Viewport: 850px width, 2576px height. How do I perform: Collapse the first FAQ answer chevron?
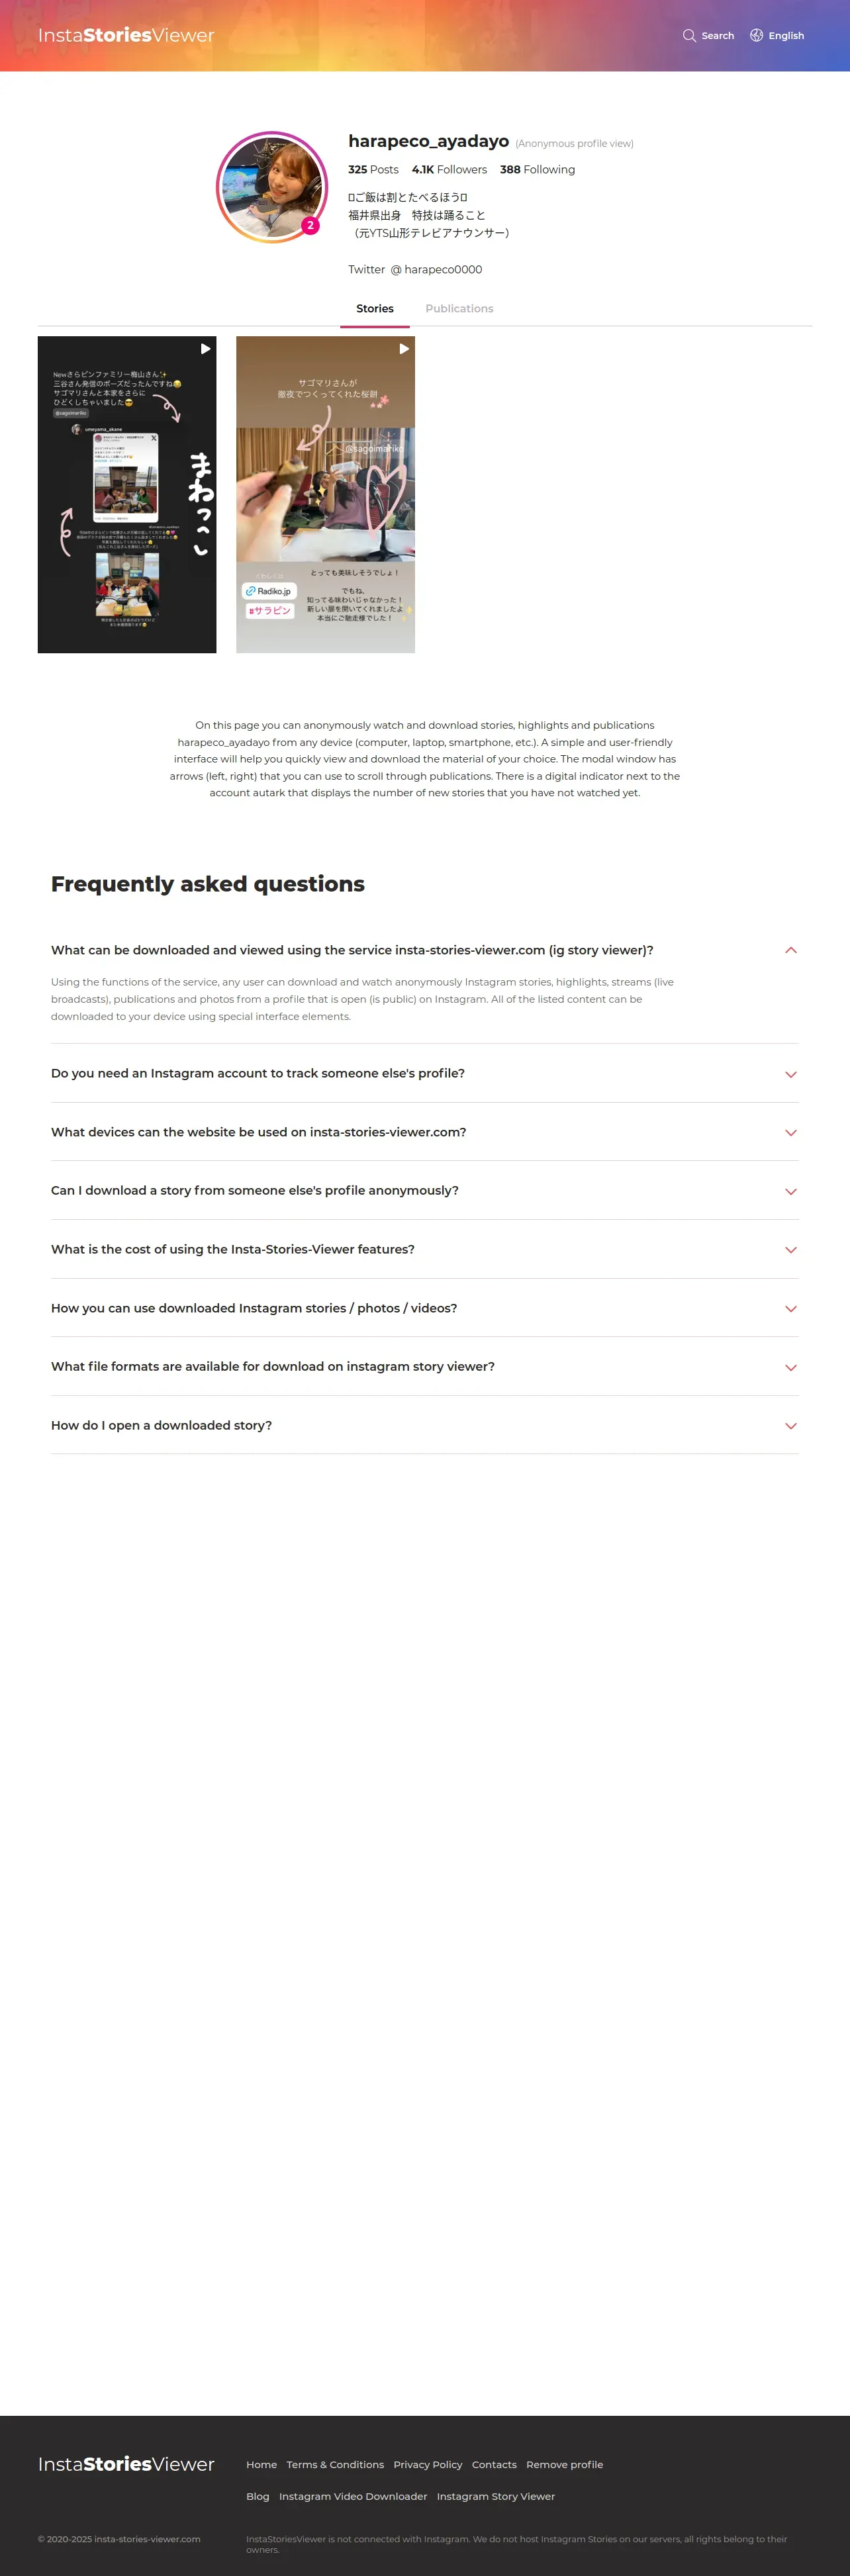click(x=790, y=950)
